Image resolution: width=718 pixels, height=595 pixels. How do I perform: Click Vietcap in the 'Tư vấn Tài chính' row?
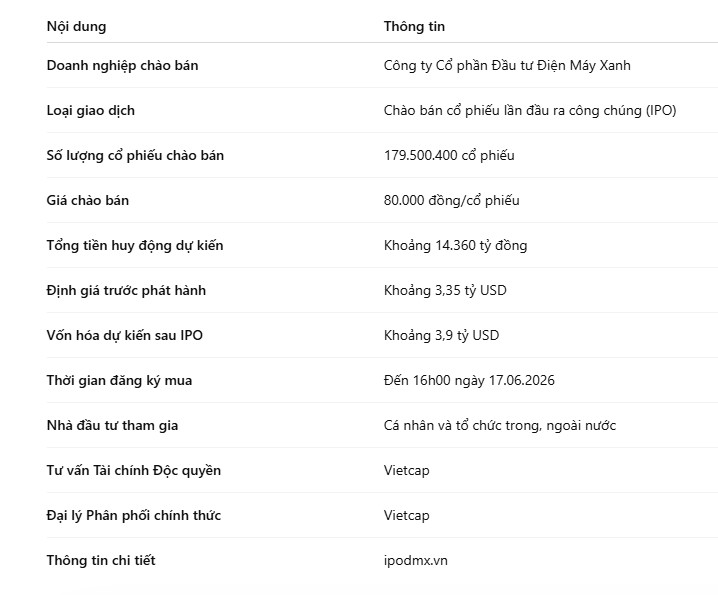[406, 470]
